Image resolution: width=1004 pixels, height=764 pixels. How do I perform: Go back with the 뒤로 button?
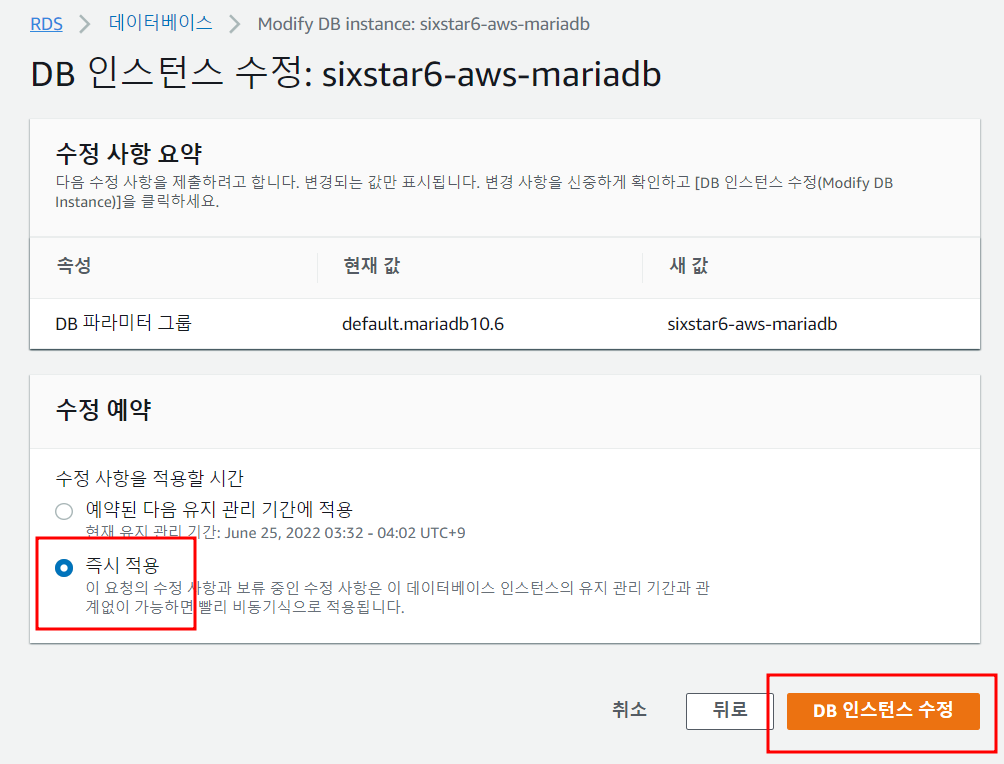(730, 710)
